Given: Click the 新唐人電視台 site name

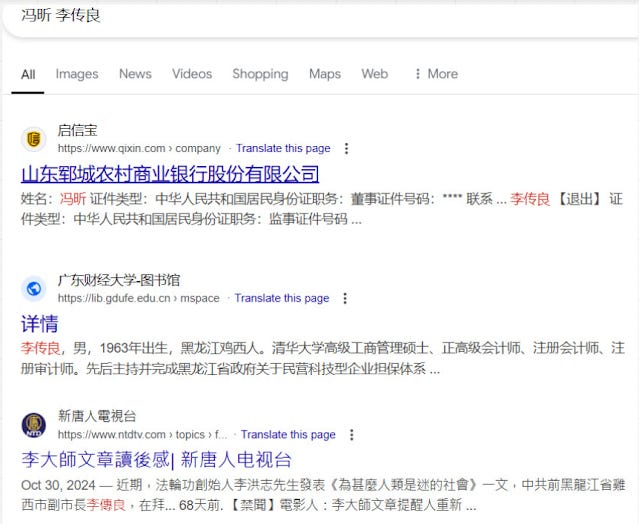Looking at the screenshot, I should pyautogui.click(x=97, y=416).
